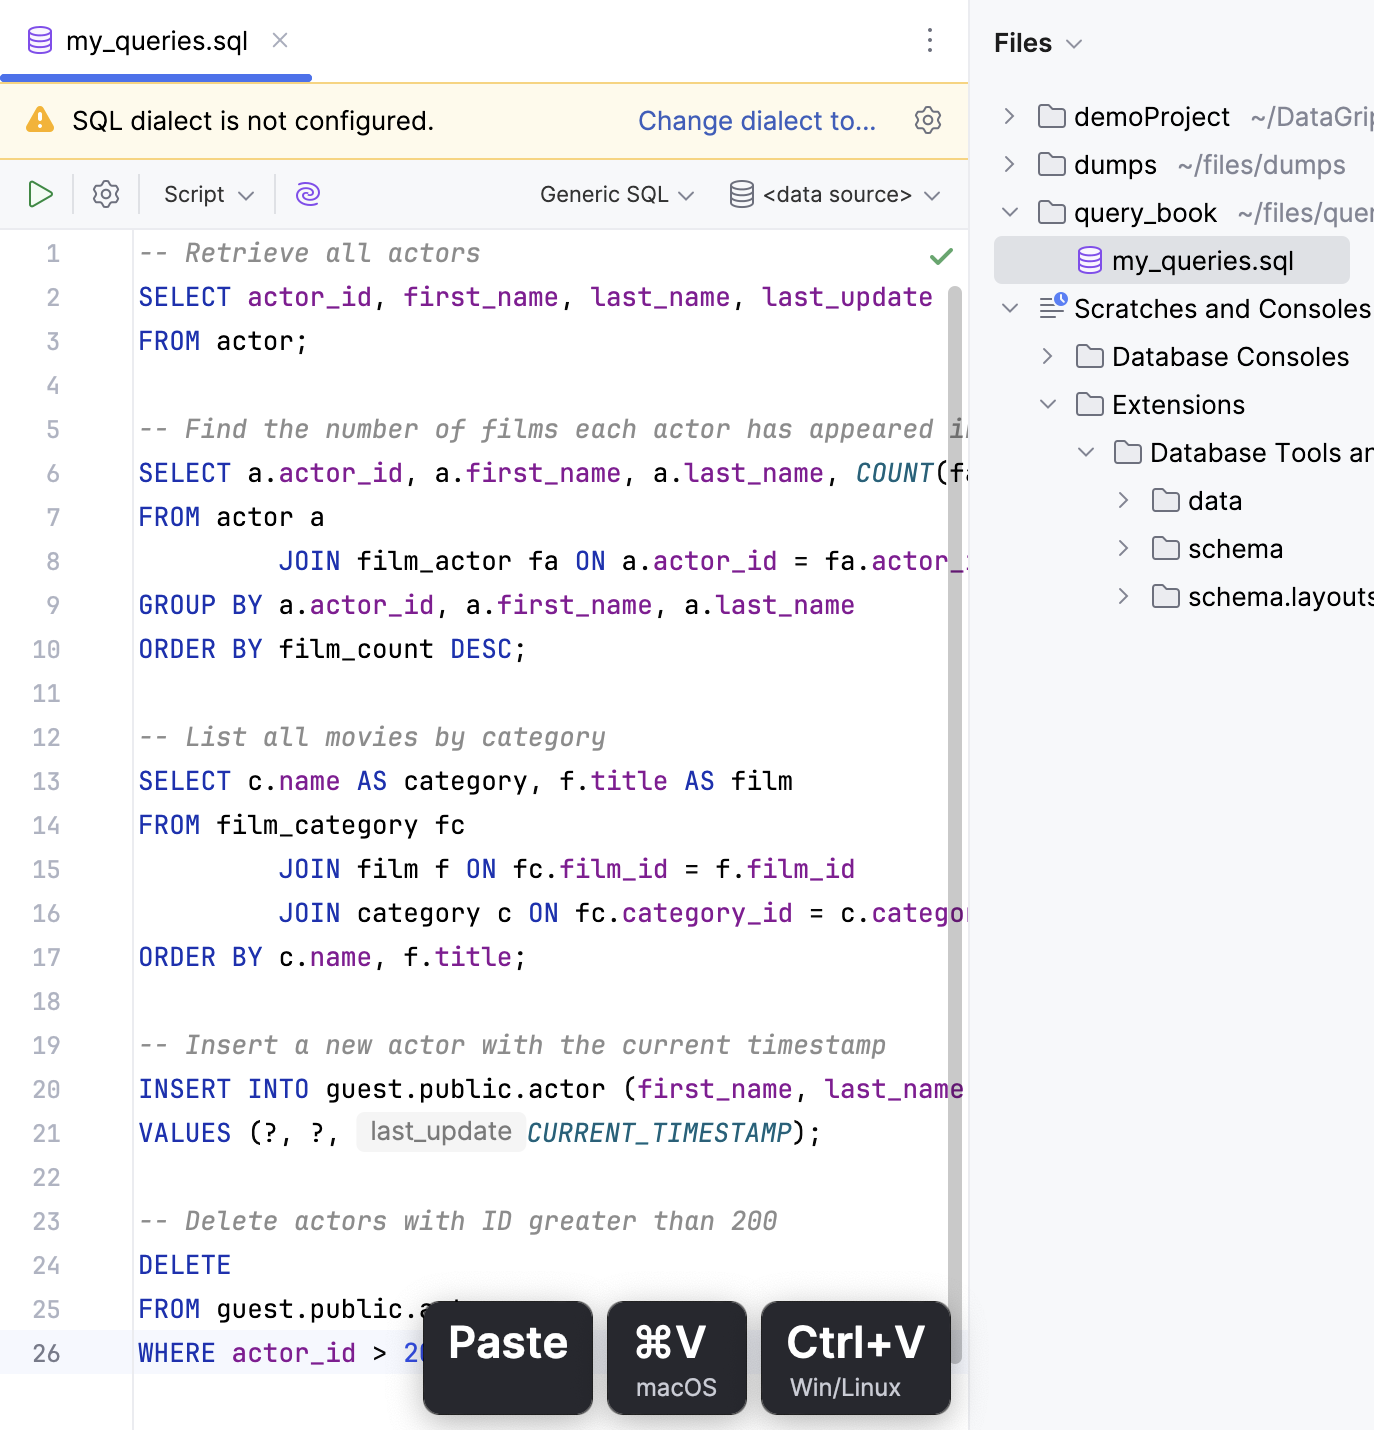
Task: Open the editor tab options three-dot menu
Action: pos(930,40)
